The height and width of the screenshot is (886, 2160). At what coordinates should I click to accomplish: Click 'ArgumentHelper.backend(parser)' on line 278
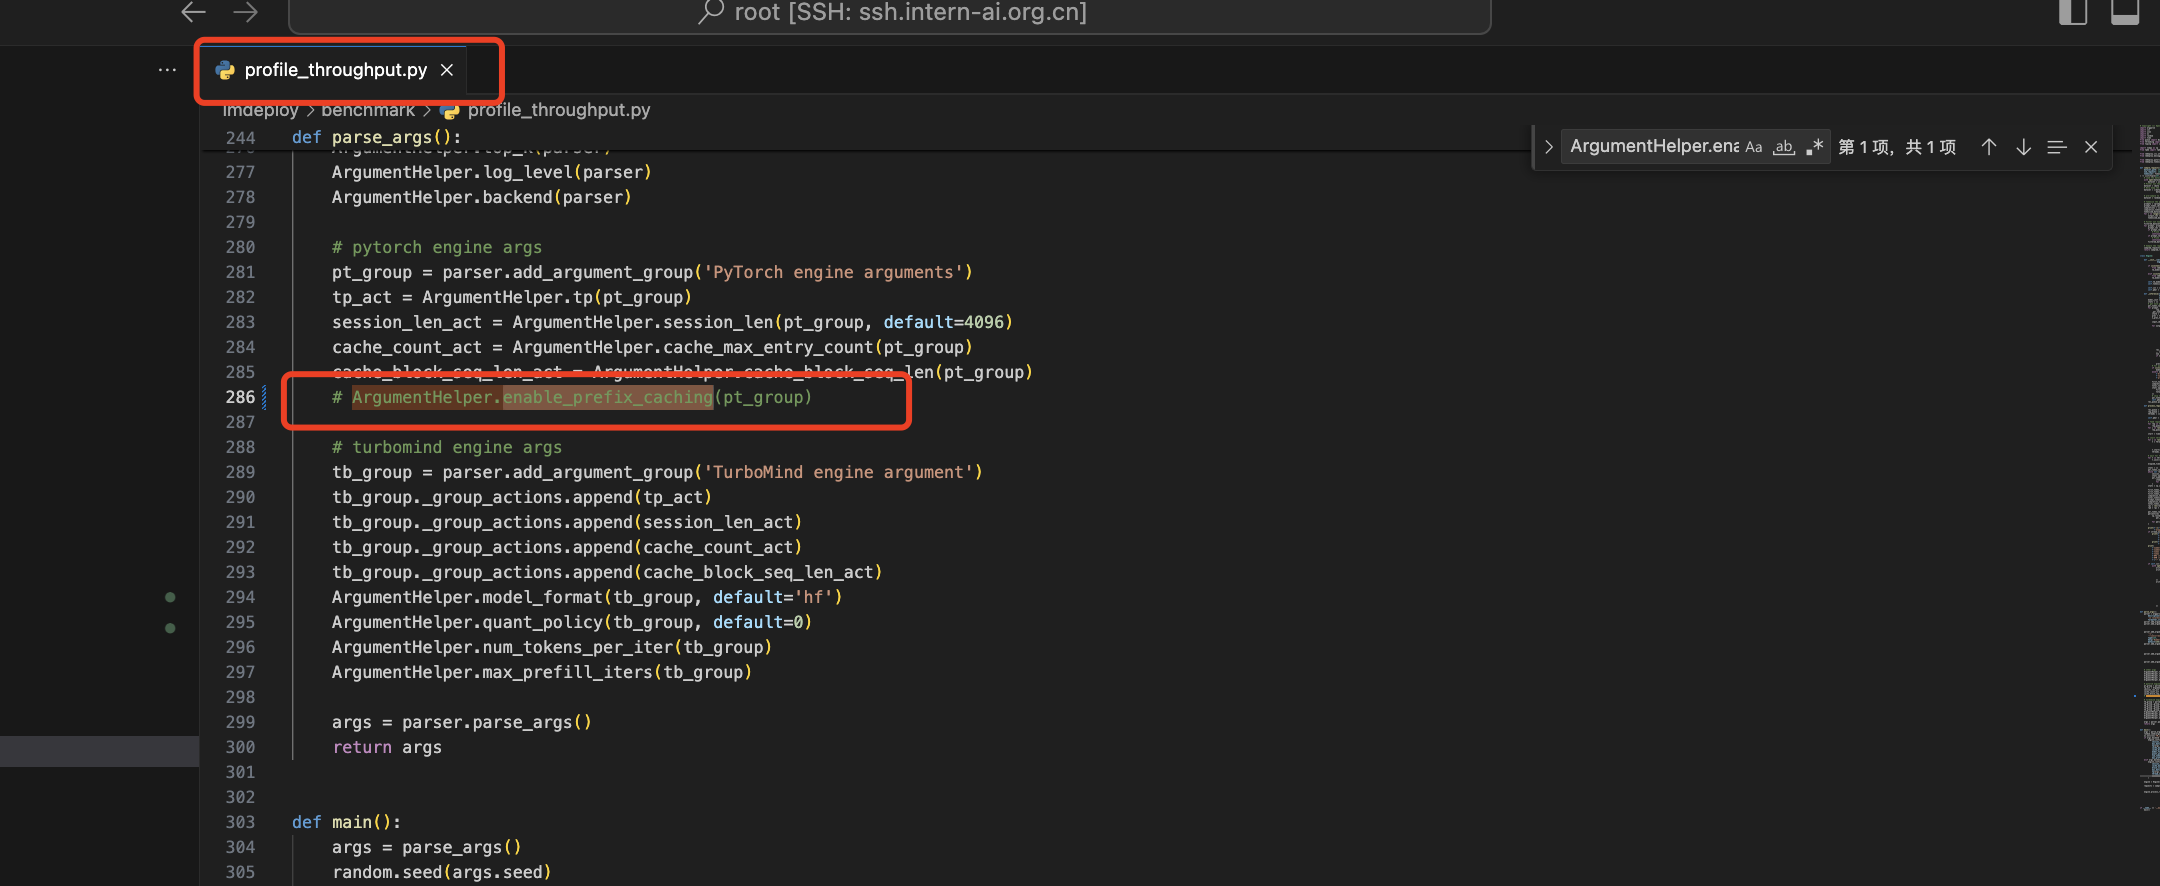[x=482, y=197]
